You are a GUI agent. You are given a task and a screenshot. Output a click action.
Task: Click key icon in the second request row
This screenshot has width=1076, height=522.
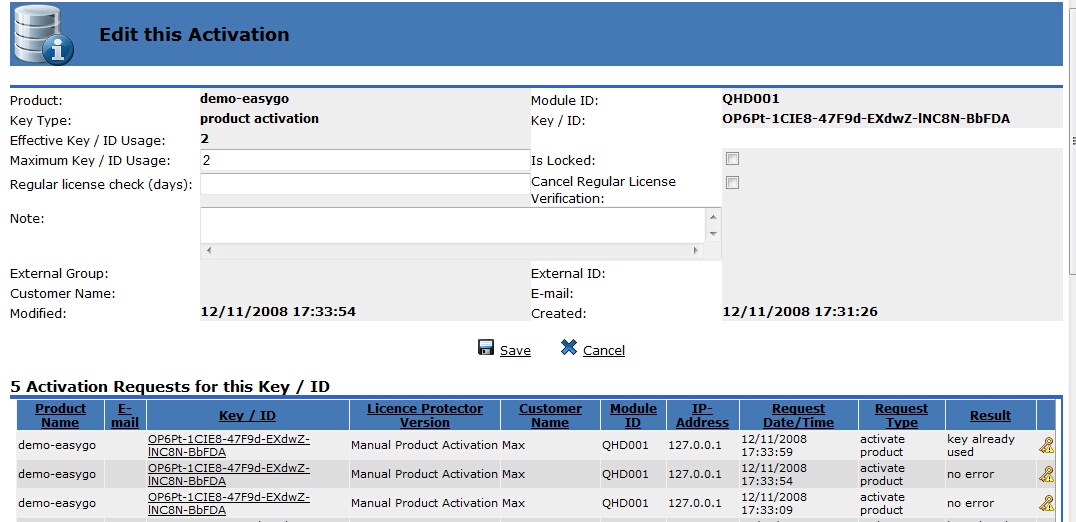(1046, 475)
